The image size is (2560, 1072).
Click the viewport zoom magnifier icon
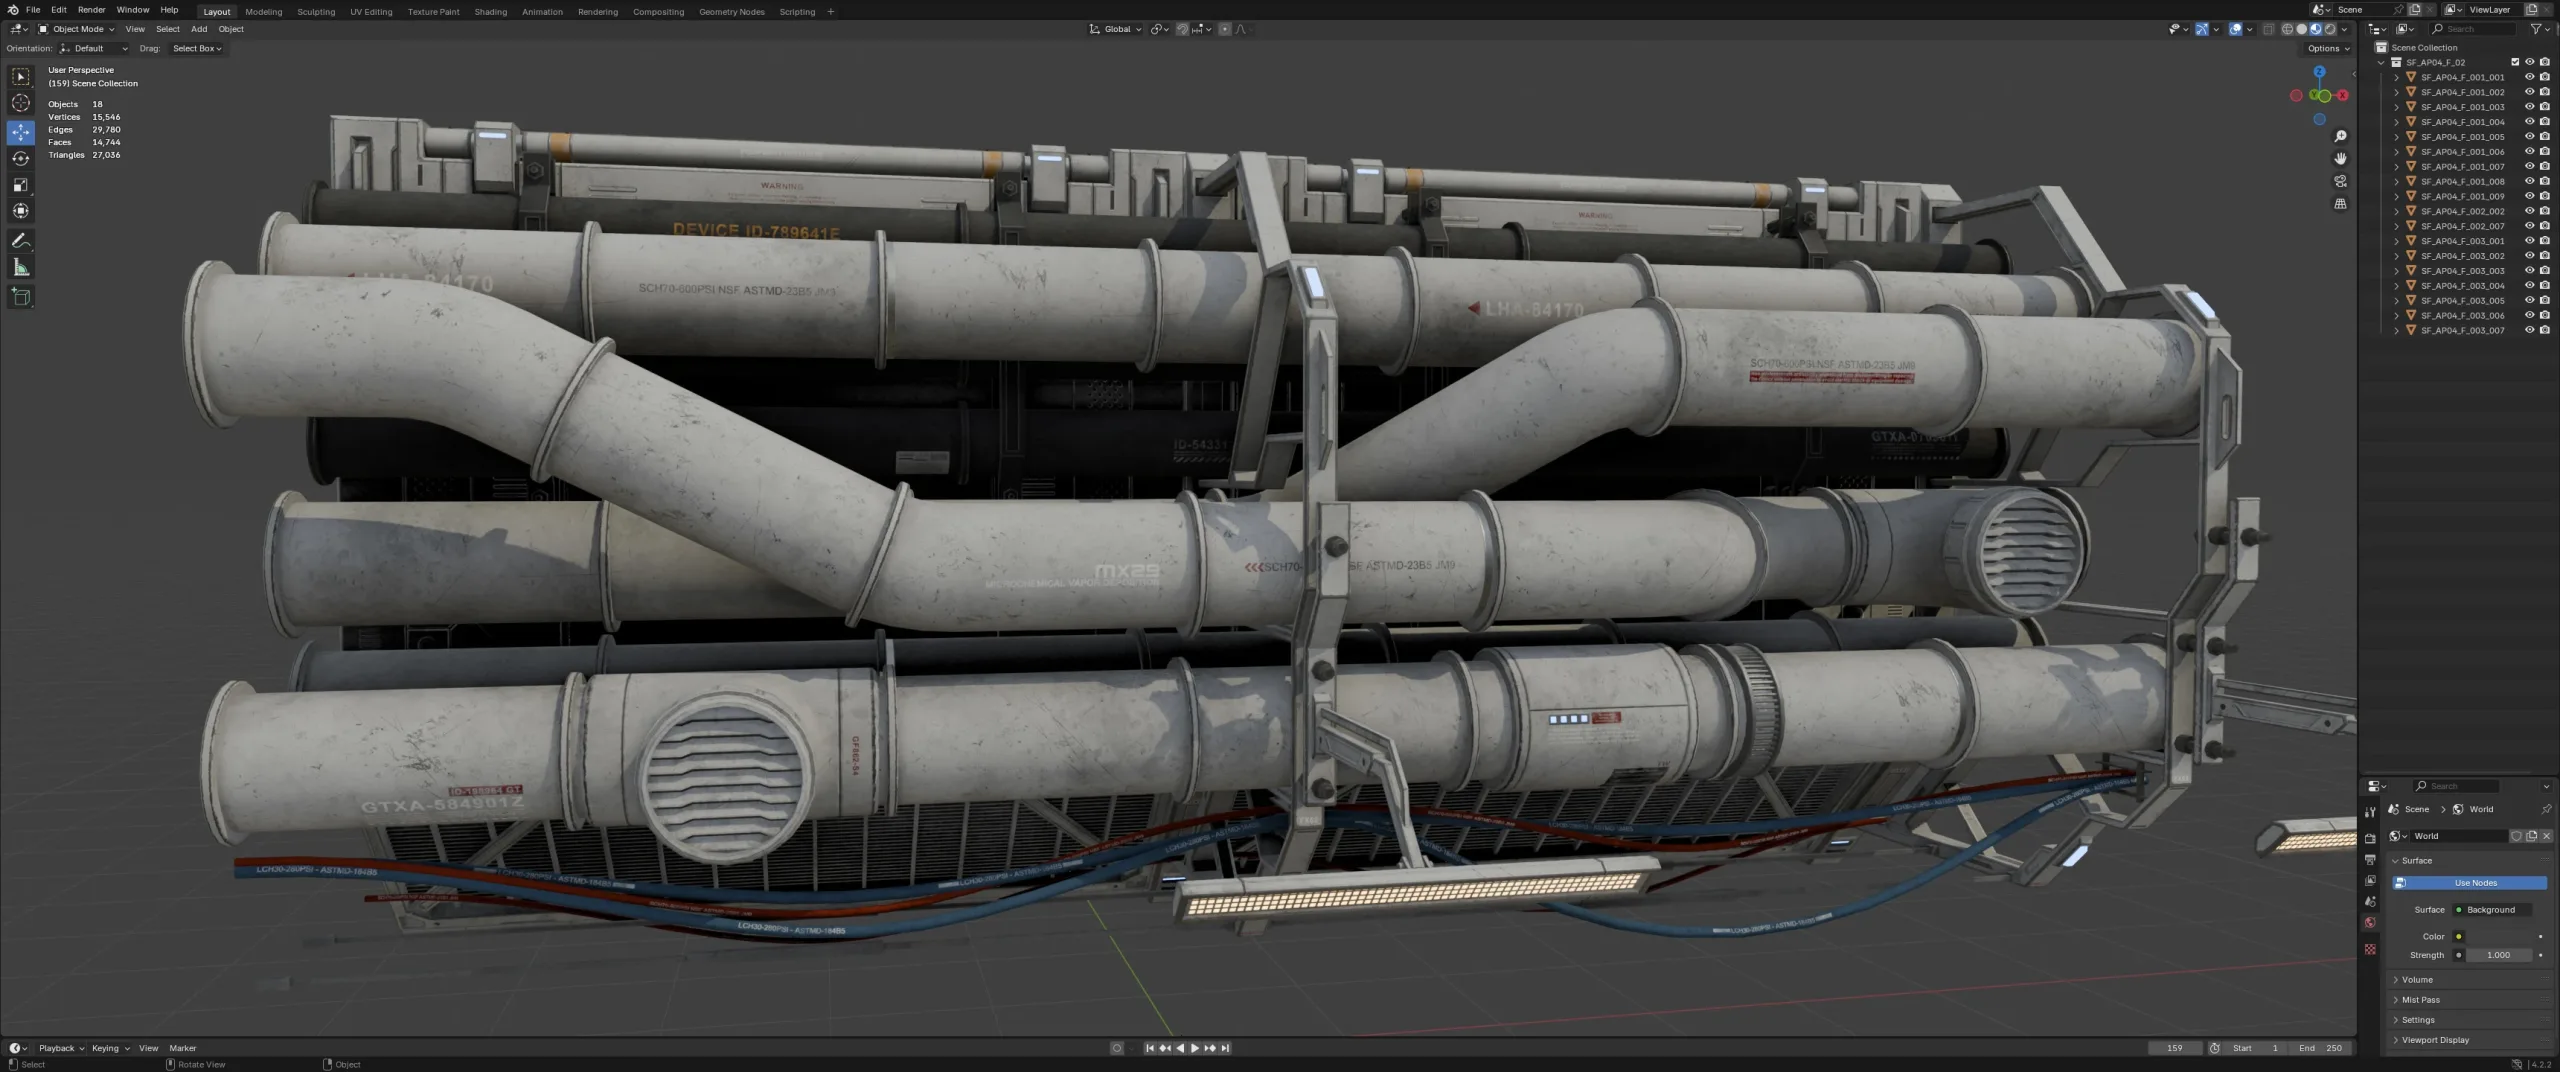(x=2340, y=137)
